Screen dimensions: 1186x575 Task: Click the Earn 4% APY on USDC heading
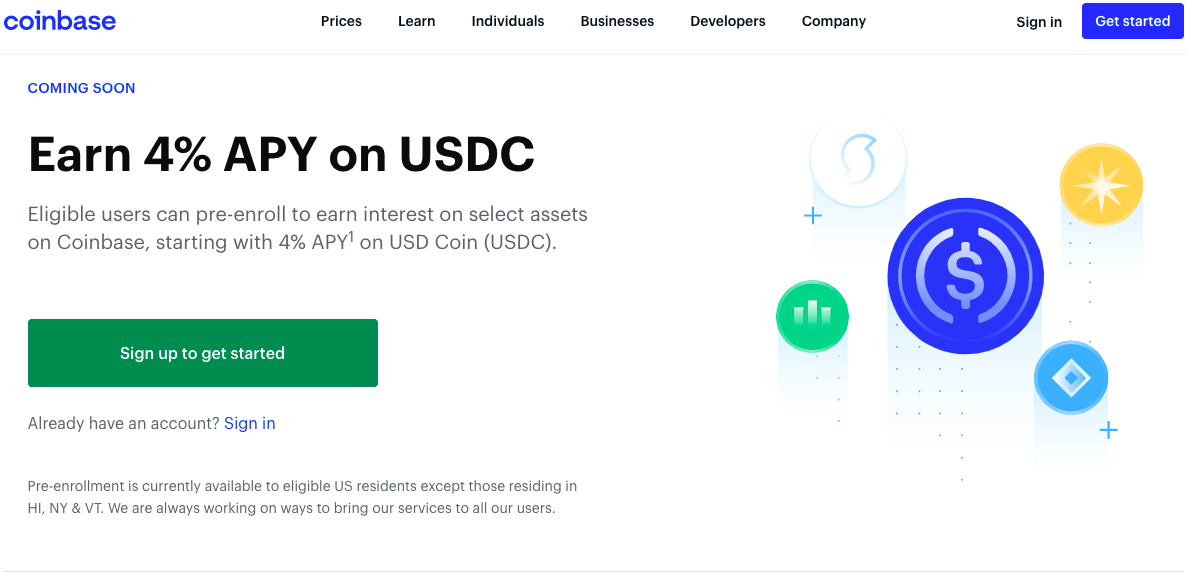point(281,154)
